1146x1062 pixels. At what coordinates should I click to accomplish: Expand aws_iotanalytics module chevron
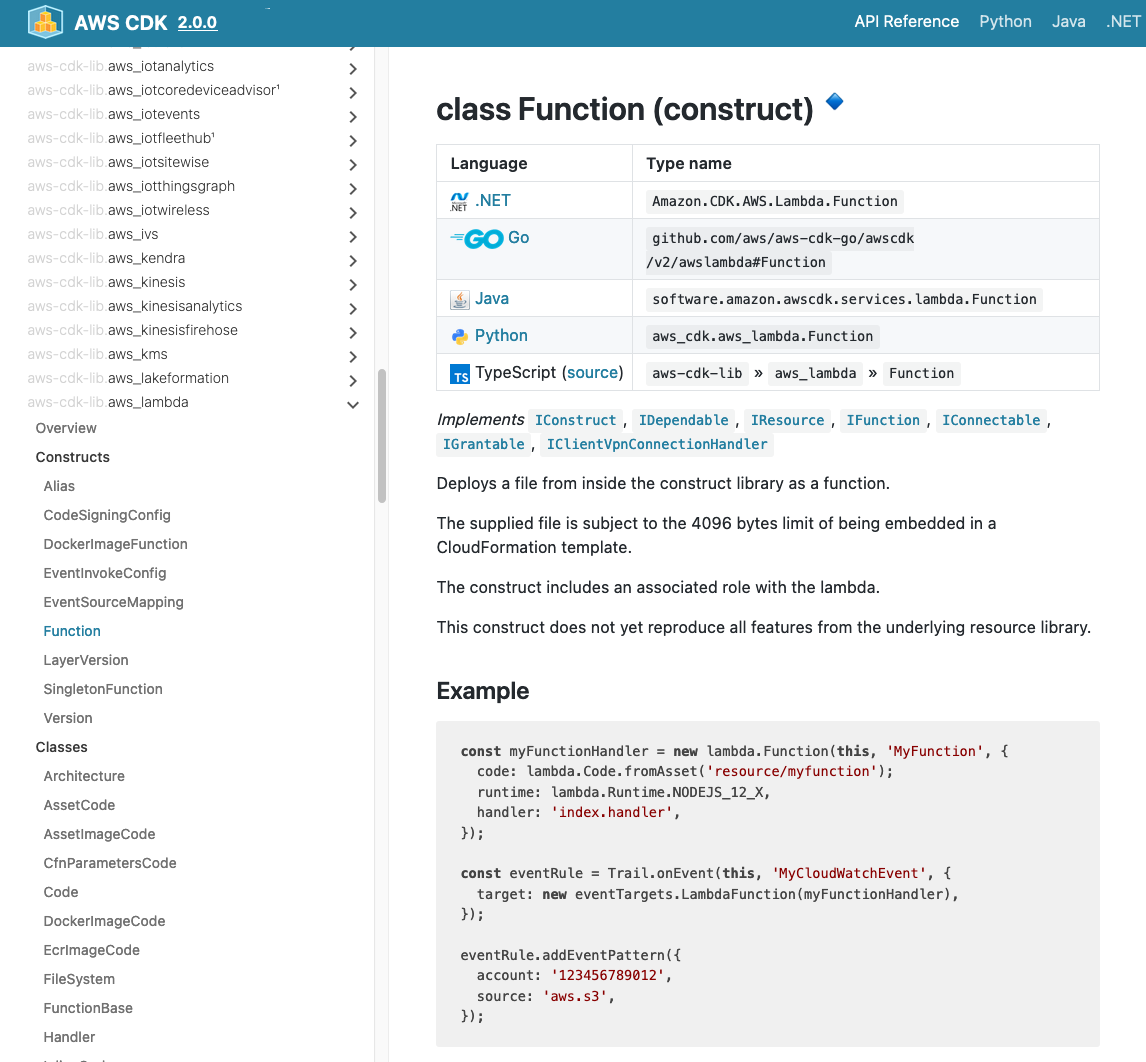353,69
